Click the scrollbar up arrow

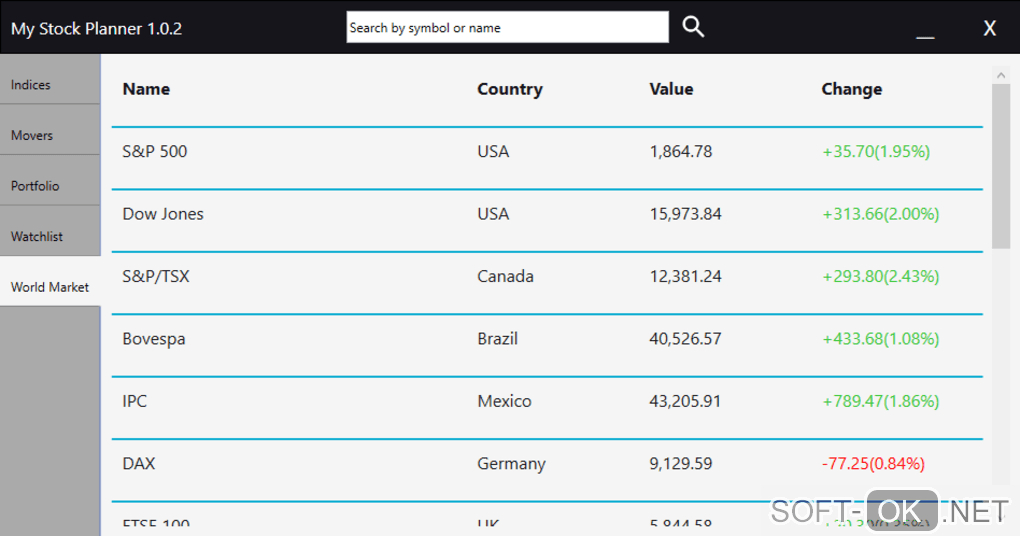[1001, 75]
